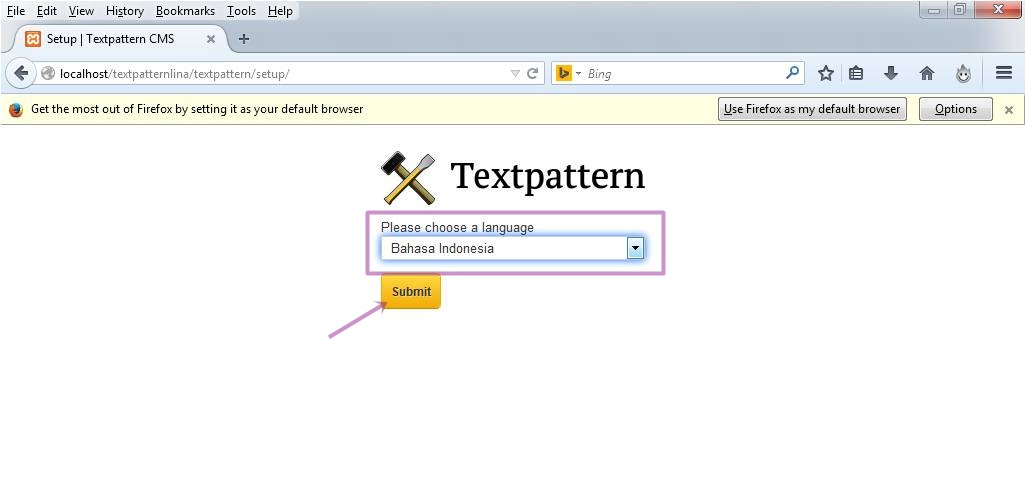Click the browser Back arrow button

click(21, 73)
